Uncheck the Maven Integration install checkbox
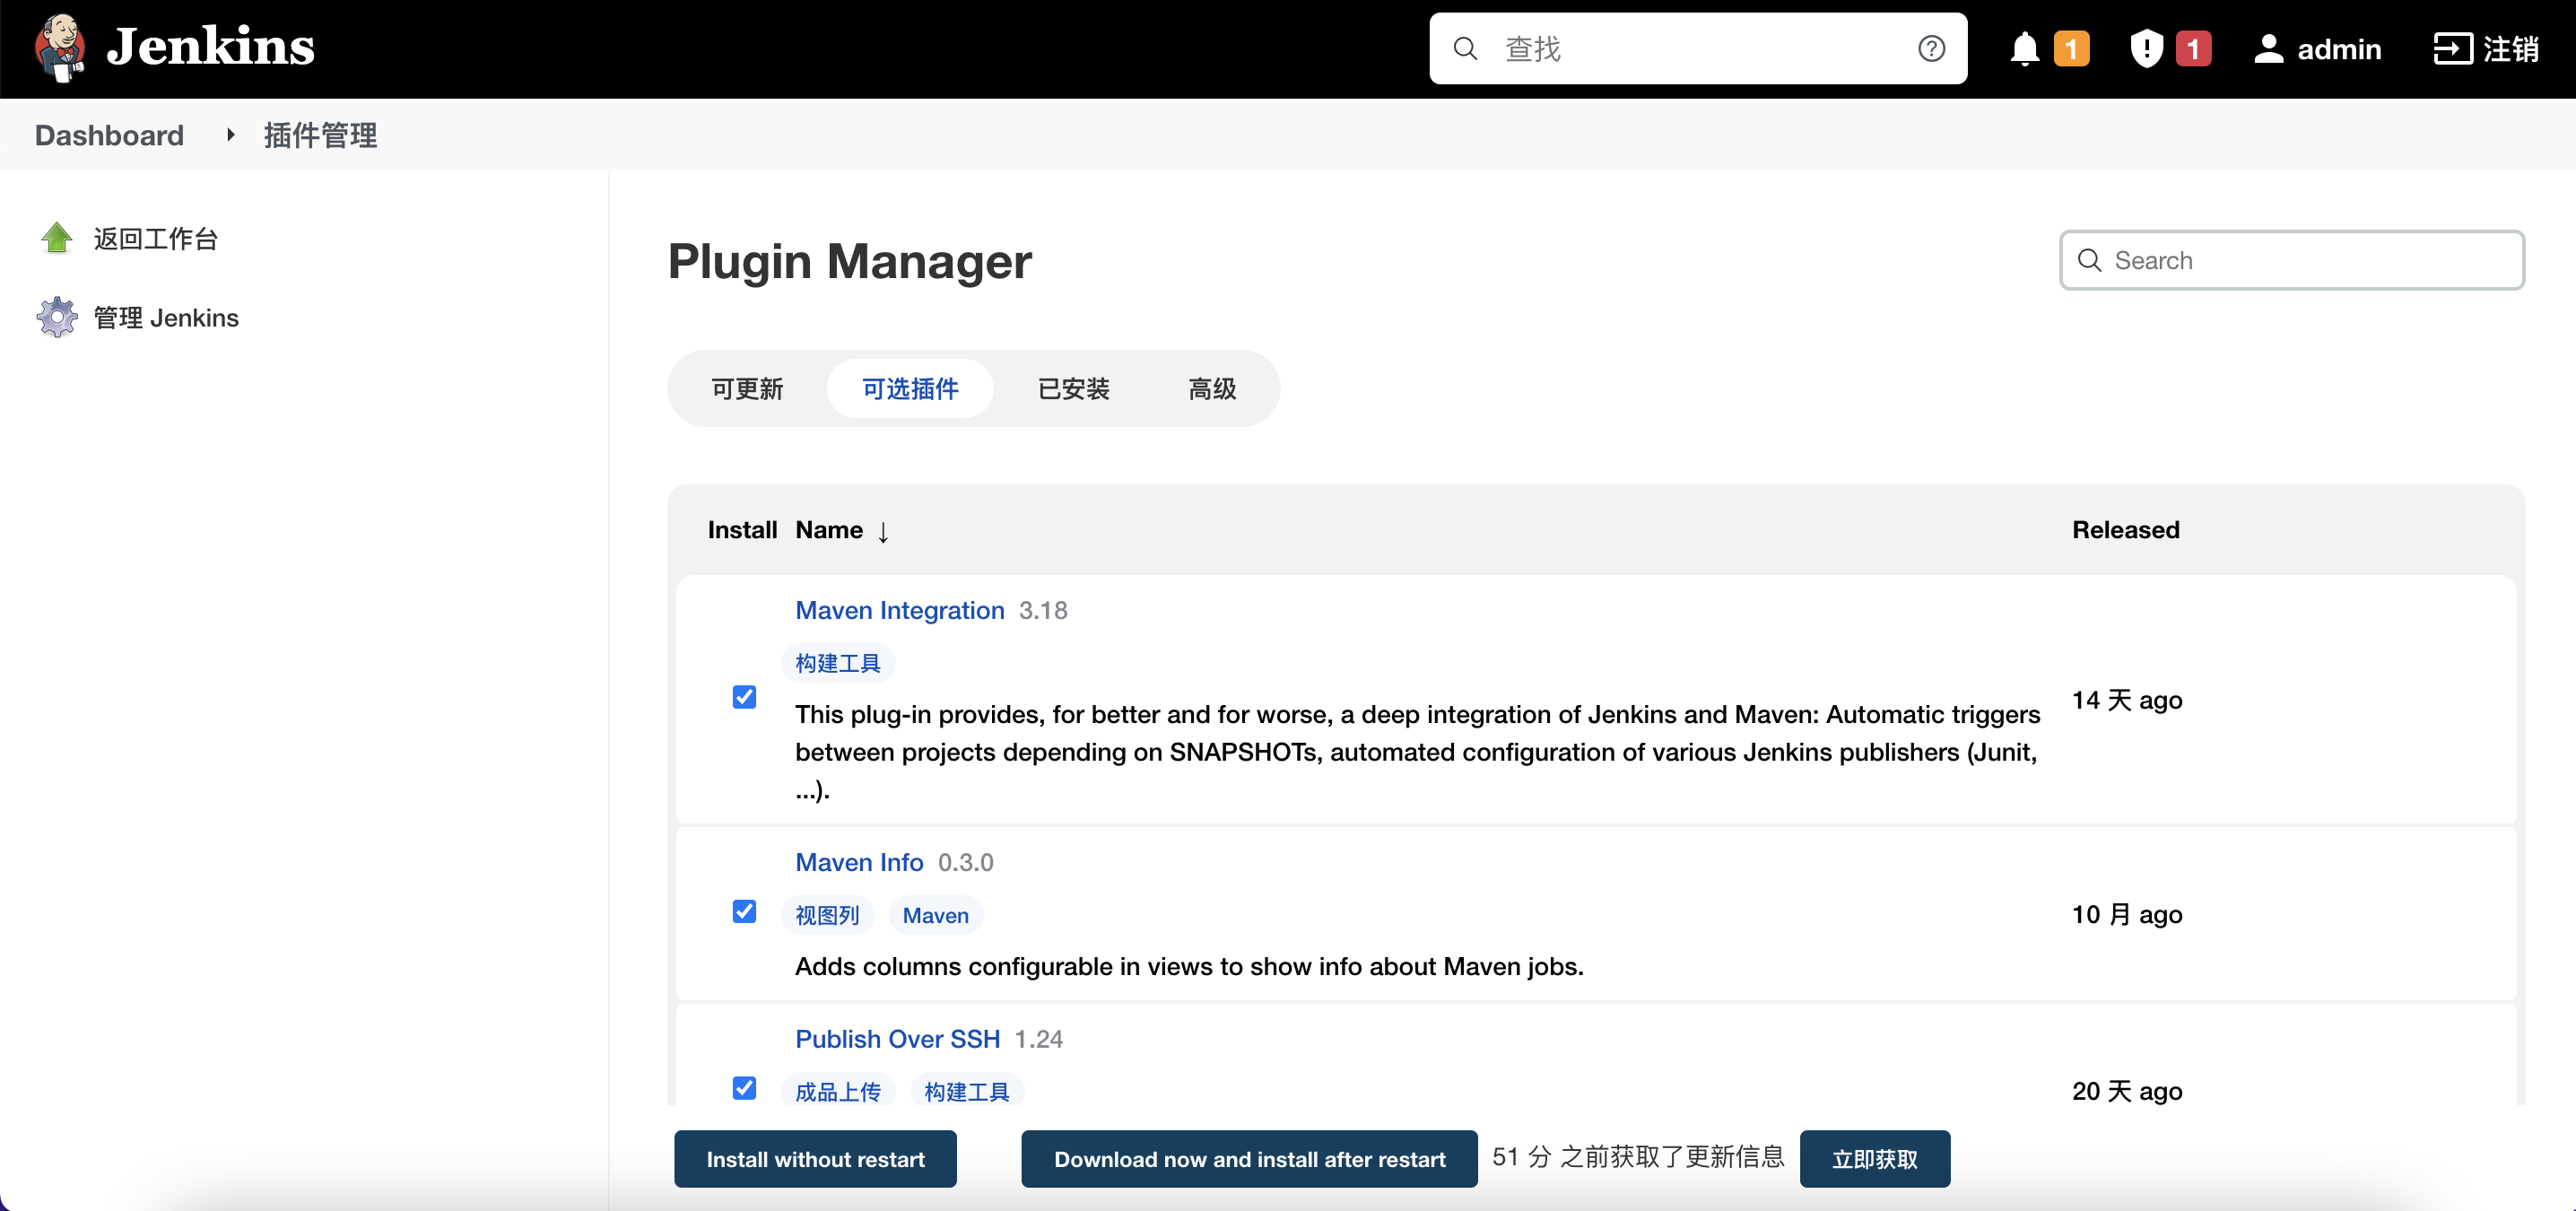Viewport: 2576px width, 1211px height. (744, 697)
